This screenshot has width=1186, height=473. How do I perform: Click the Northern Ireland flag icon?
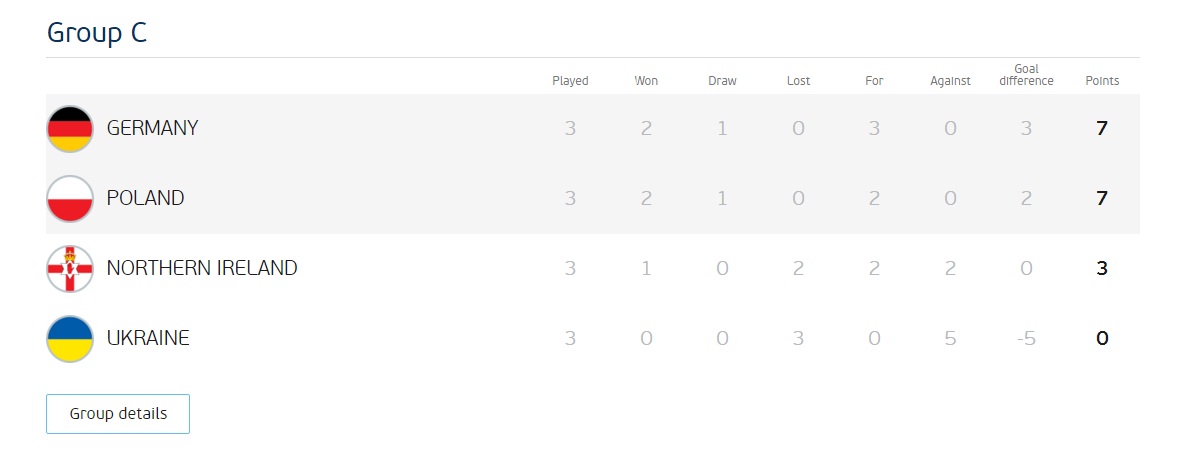point(70,268)
